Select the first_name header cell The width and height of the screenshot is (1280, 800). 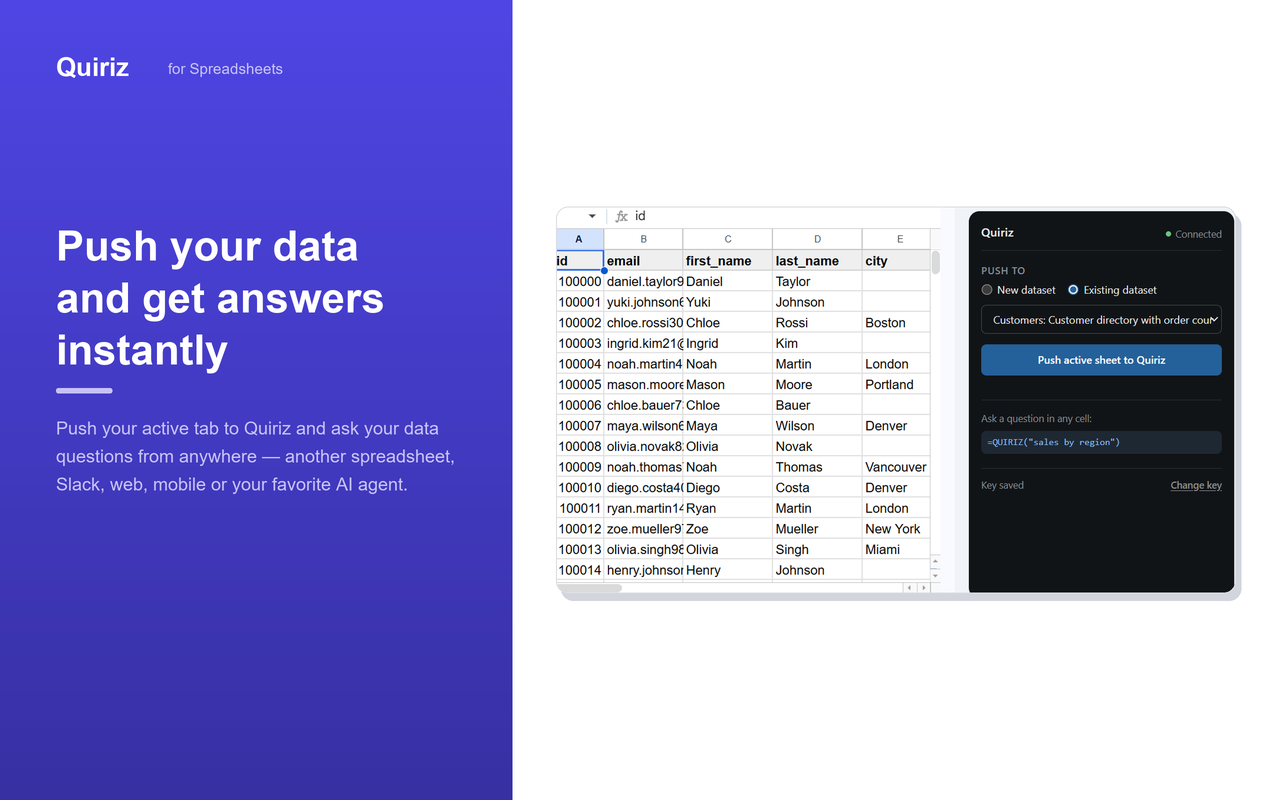pyautogui.click(x=728, y=261)
